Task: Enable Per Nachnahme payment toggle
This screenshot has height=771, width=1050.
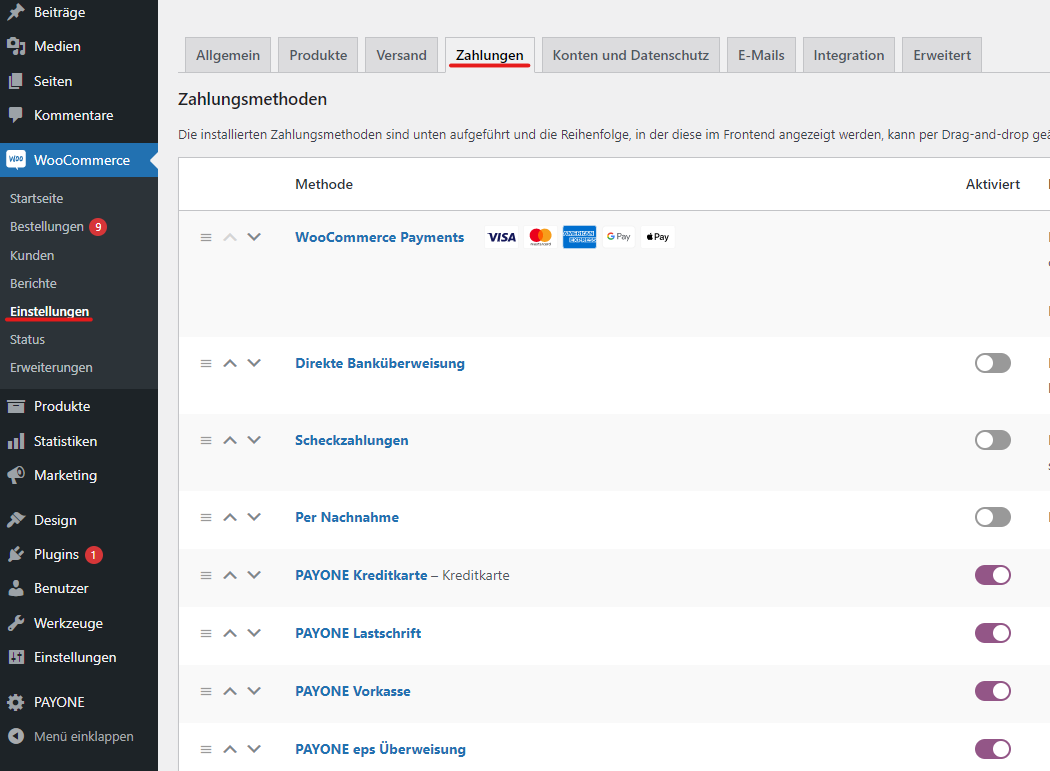Action: [x=992, y=517]
